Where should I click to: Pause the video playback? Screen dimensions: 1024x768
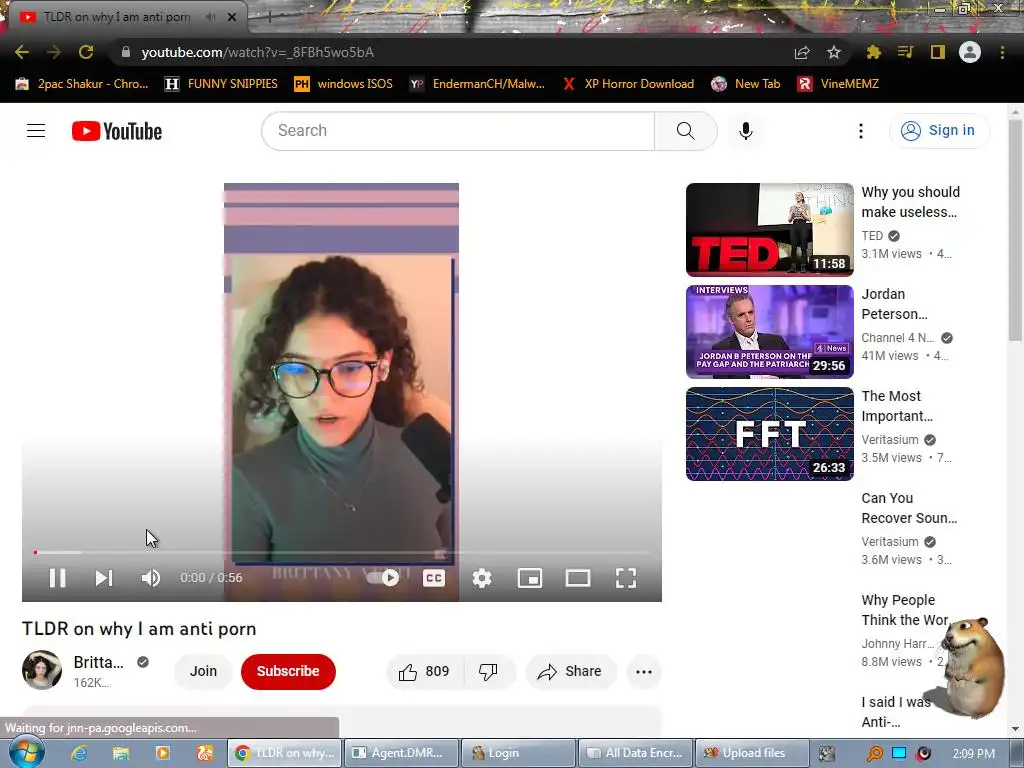pos(57,578)
